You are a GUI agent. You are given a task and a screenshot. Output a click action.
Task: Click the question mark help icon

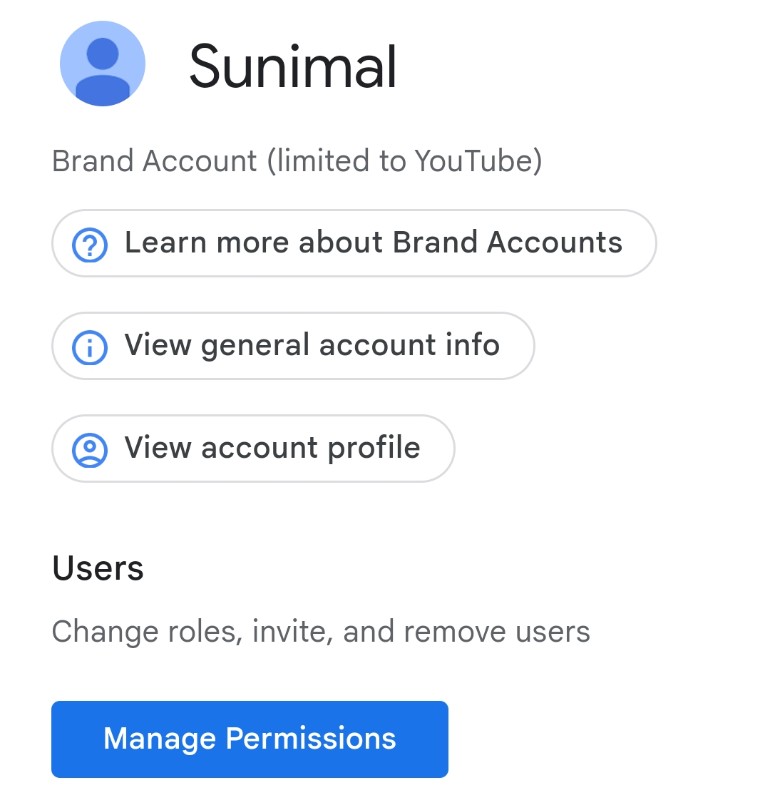(89, 245)
